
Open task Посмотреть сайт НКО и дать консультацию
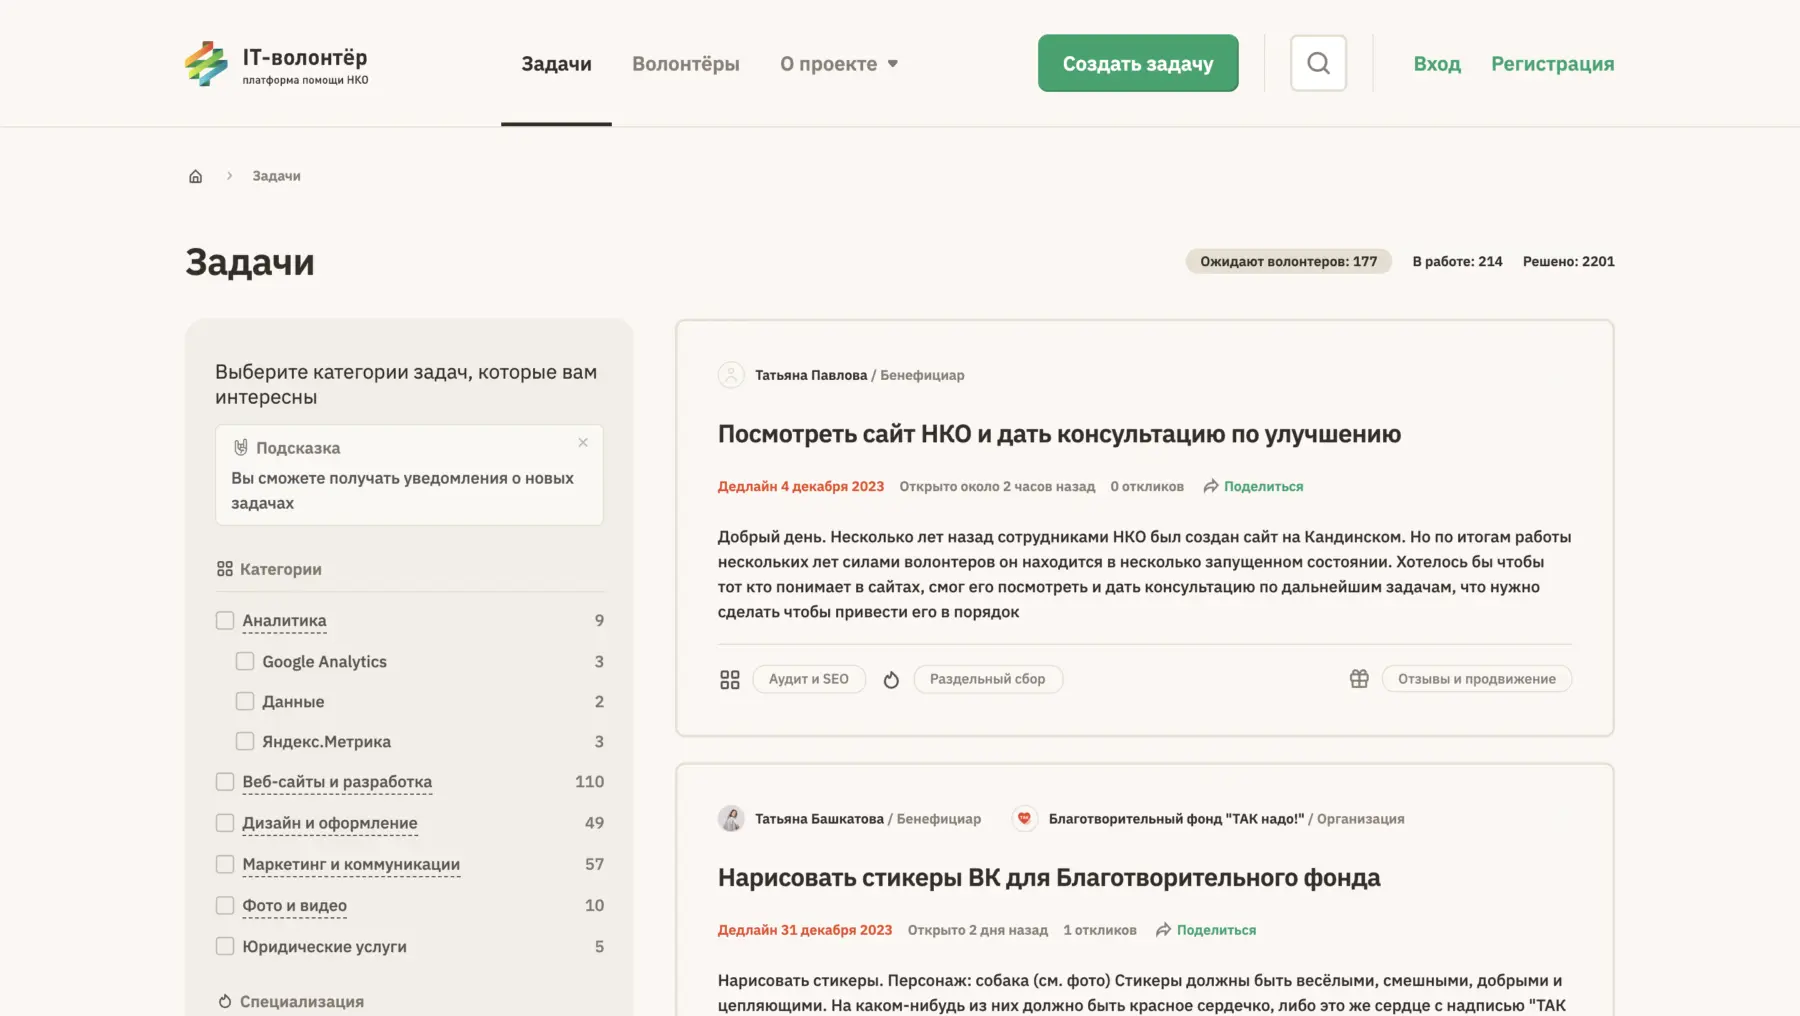1059,434
